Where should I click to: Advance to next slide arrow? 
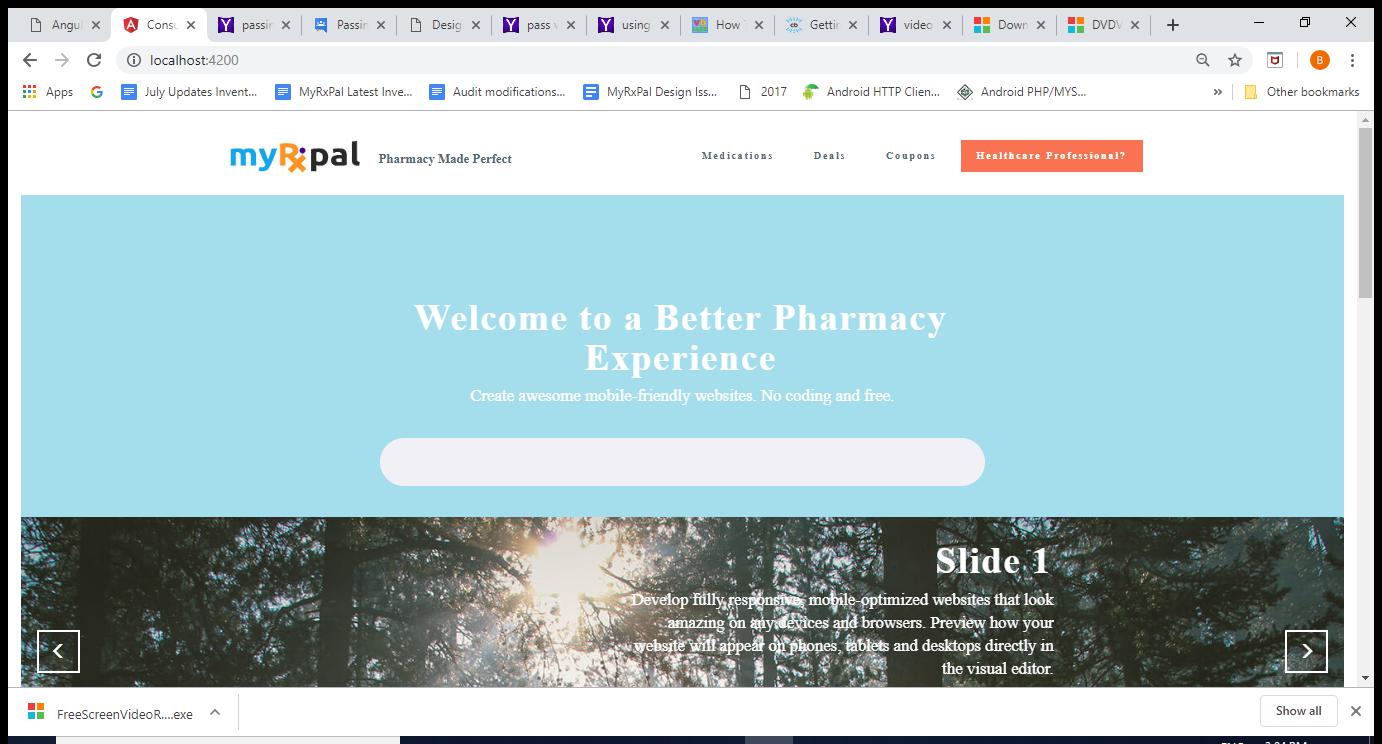point(1306,651)
